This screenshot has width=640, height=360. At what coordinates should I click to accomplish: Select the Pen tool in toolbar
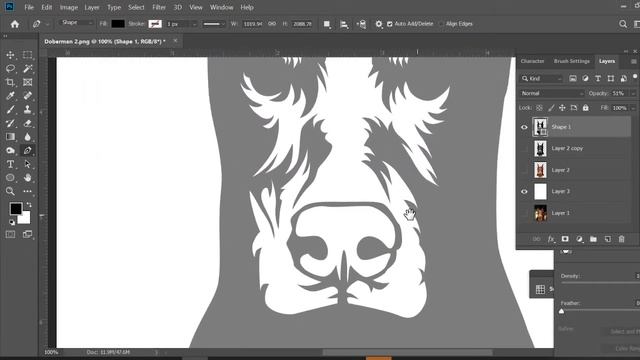[x=27, y=150]
